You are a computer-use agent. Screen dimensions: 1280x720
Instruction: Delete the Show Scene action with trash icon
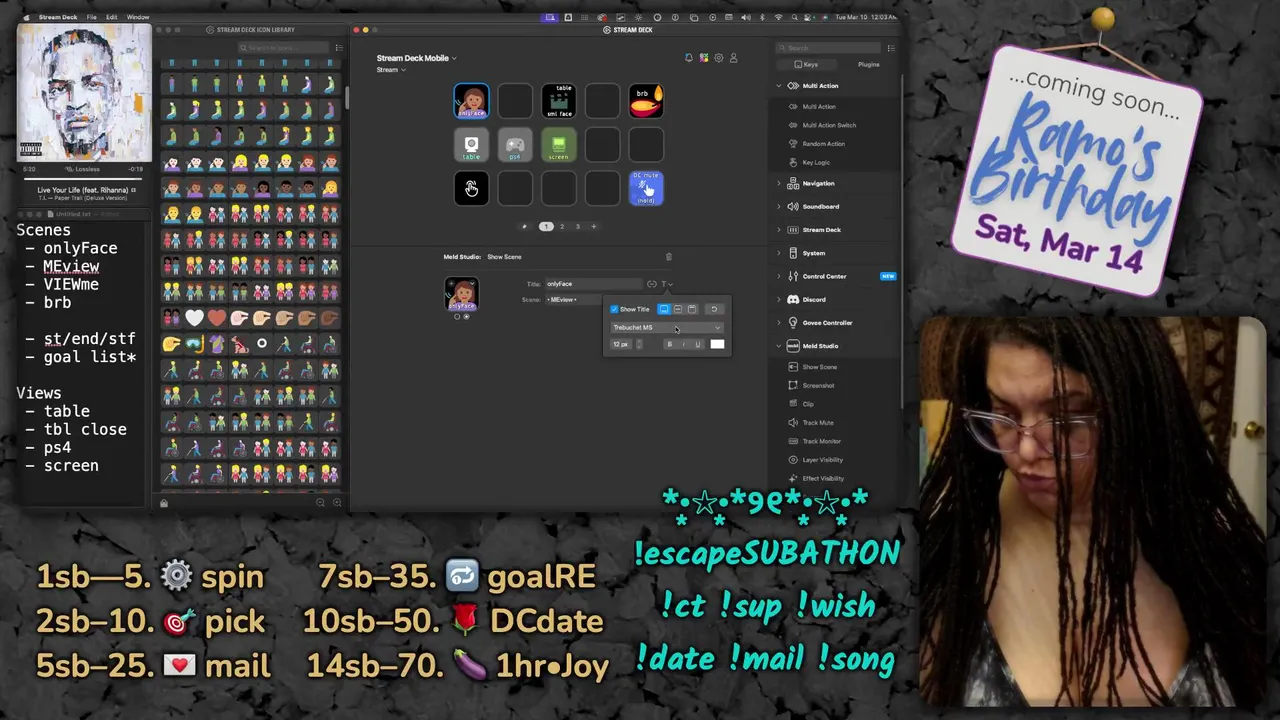point(669,257)
